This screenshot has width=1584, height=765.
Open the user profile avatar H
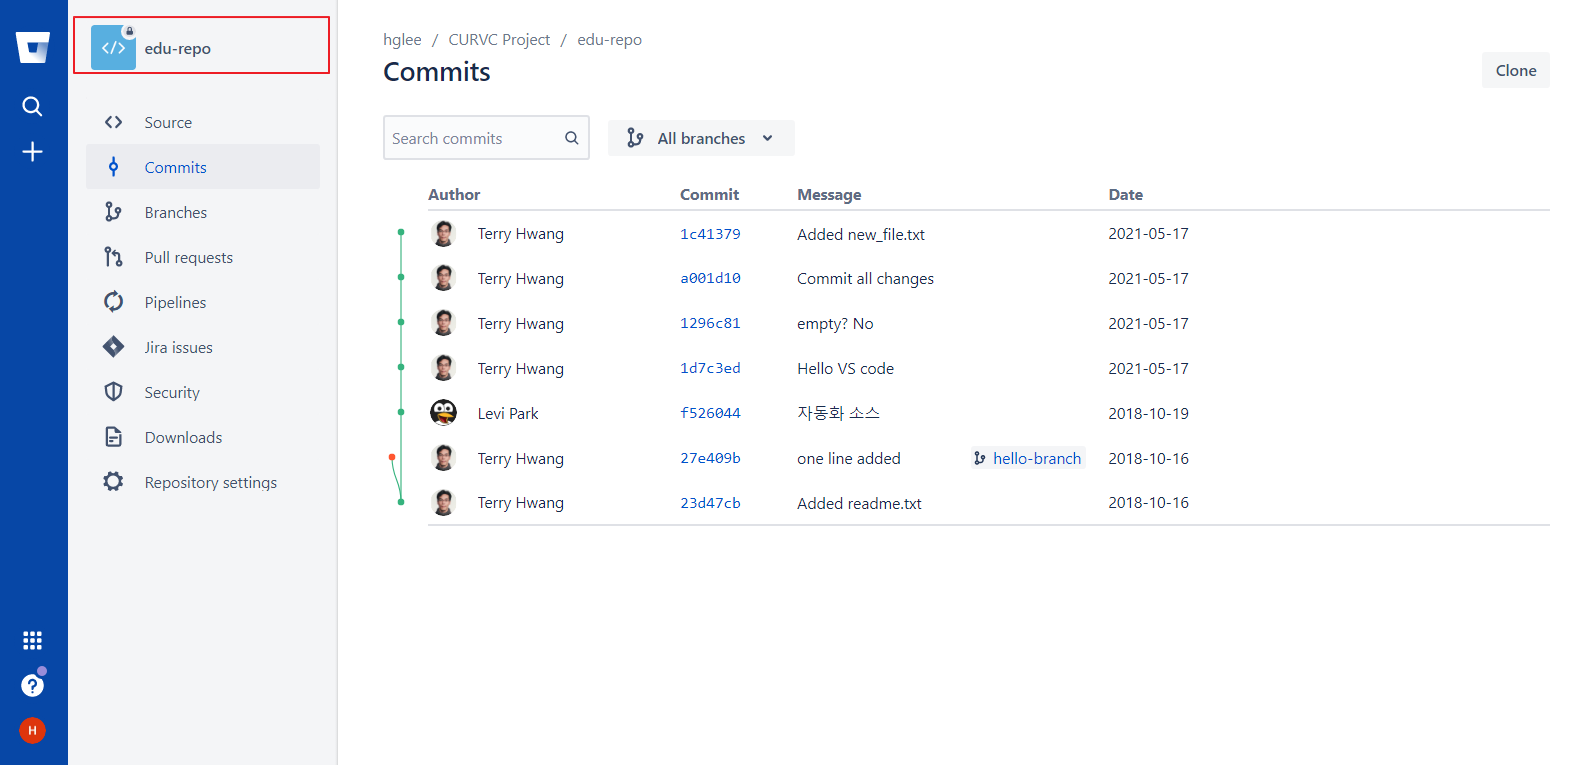click(x=32, y=730)
